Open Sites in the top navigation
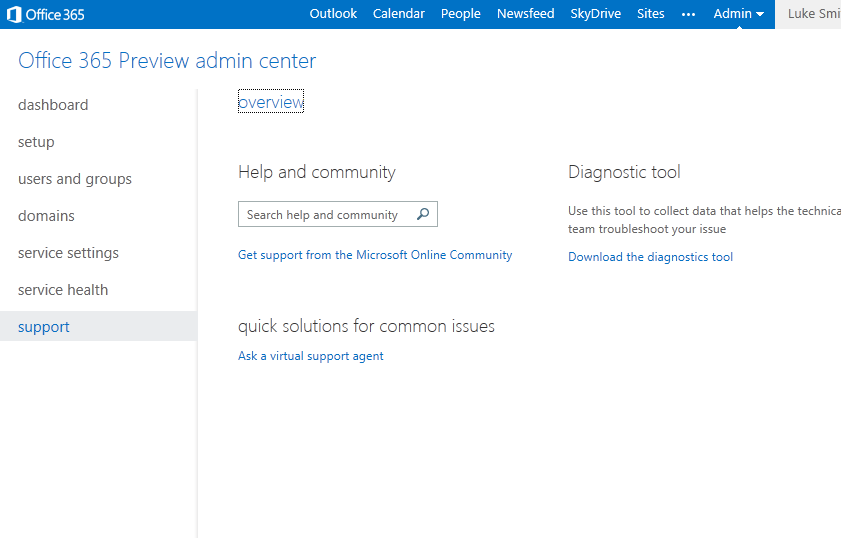The image size is (841, 538). 650,14
